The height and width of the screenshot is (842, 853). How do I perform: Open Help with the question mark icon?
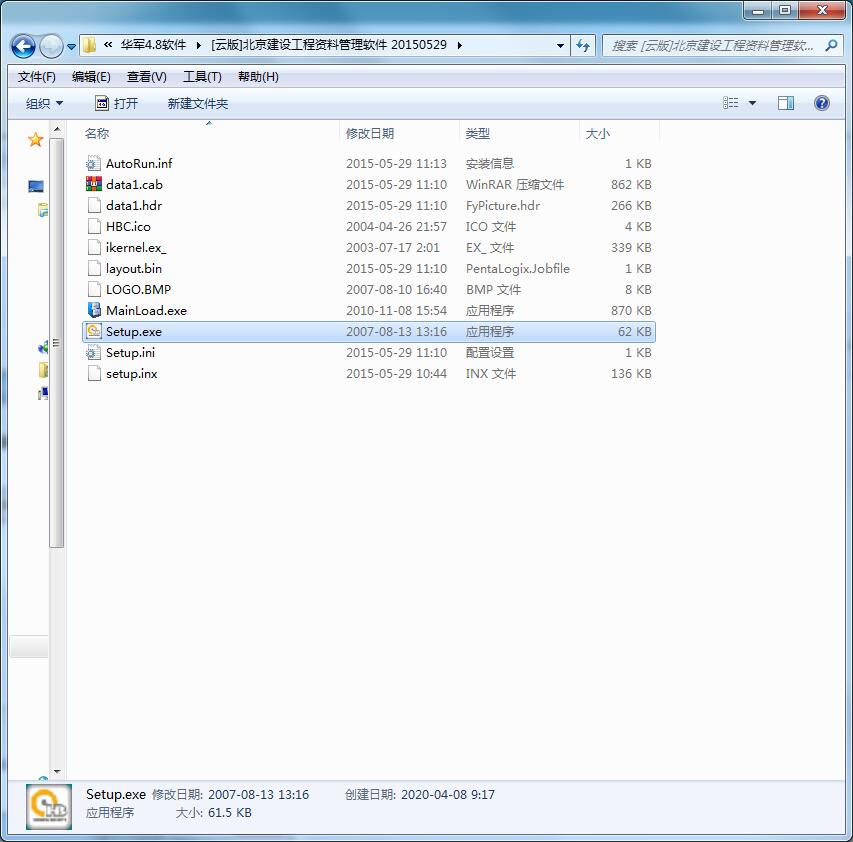coord(821,103)
